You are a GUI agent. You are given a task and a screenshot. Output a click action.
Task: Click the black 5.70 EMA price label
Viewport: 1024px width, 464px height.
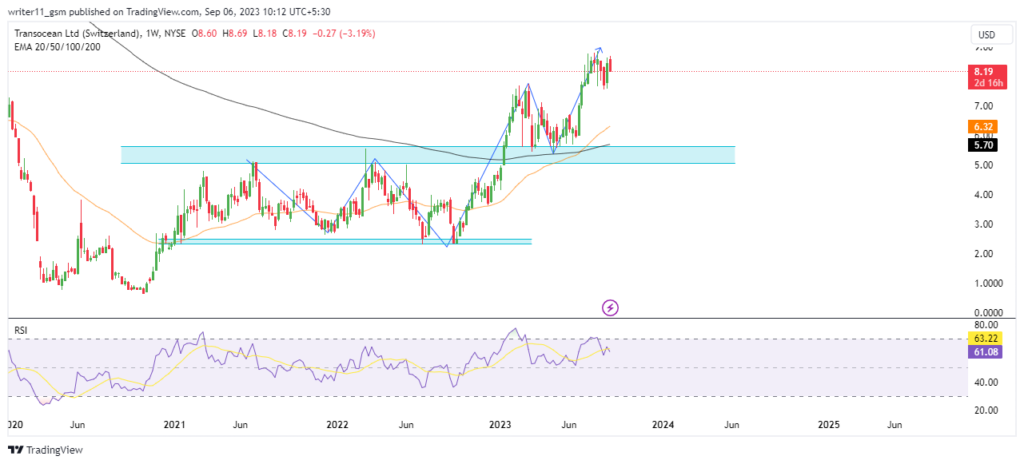pyautogui.click(x=985, y=146)
